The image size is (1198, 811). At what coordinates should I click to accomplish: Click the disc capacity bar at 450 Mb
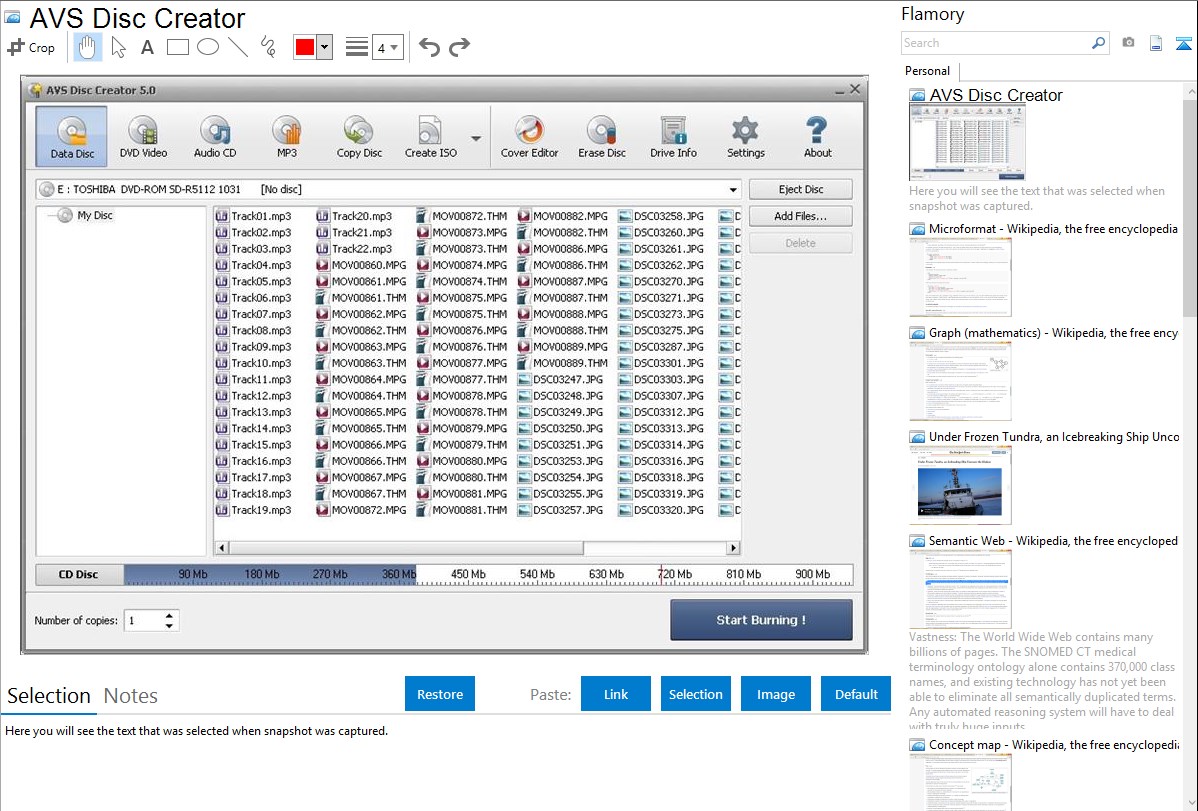pos(468,574)
